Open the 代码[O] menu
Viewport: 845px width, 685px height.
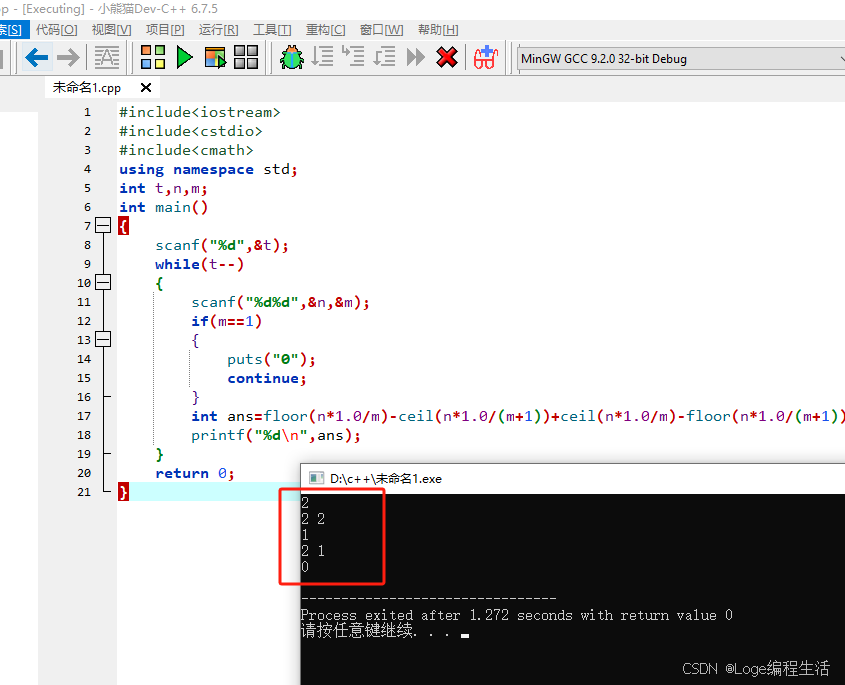57,30
